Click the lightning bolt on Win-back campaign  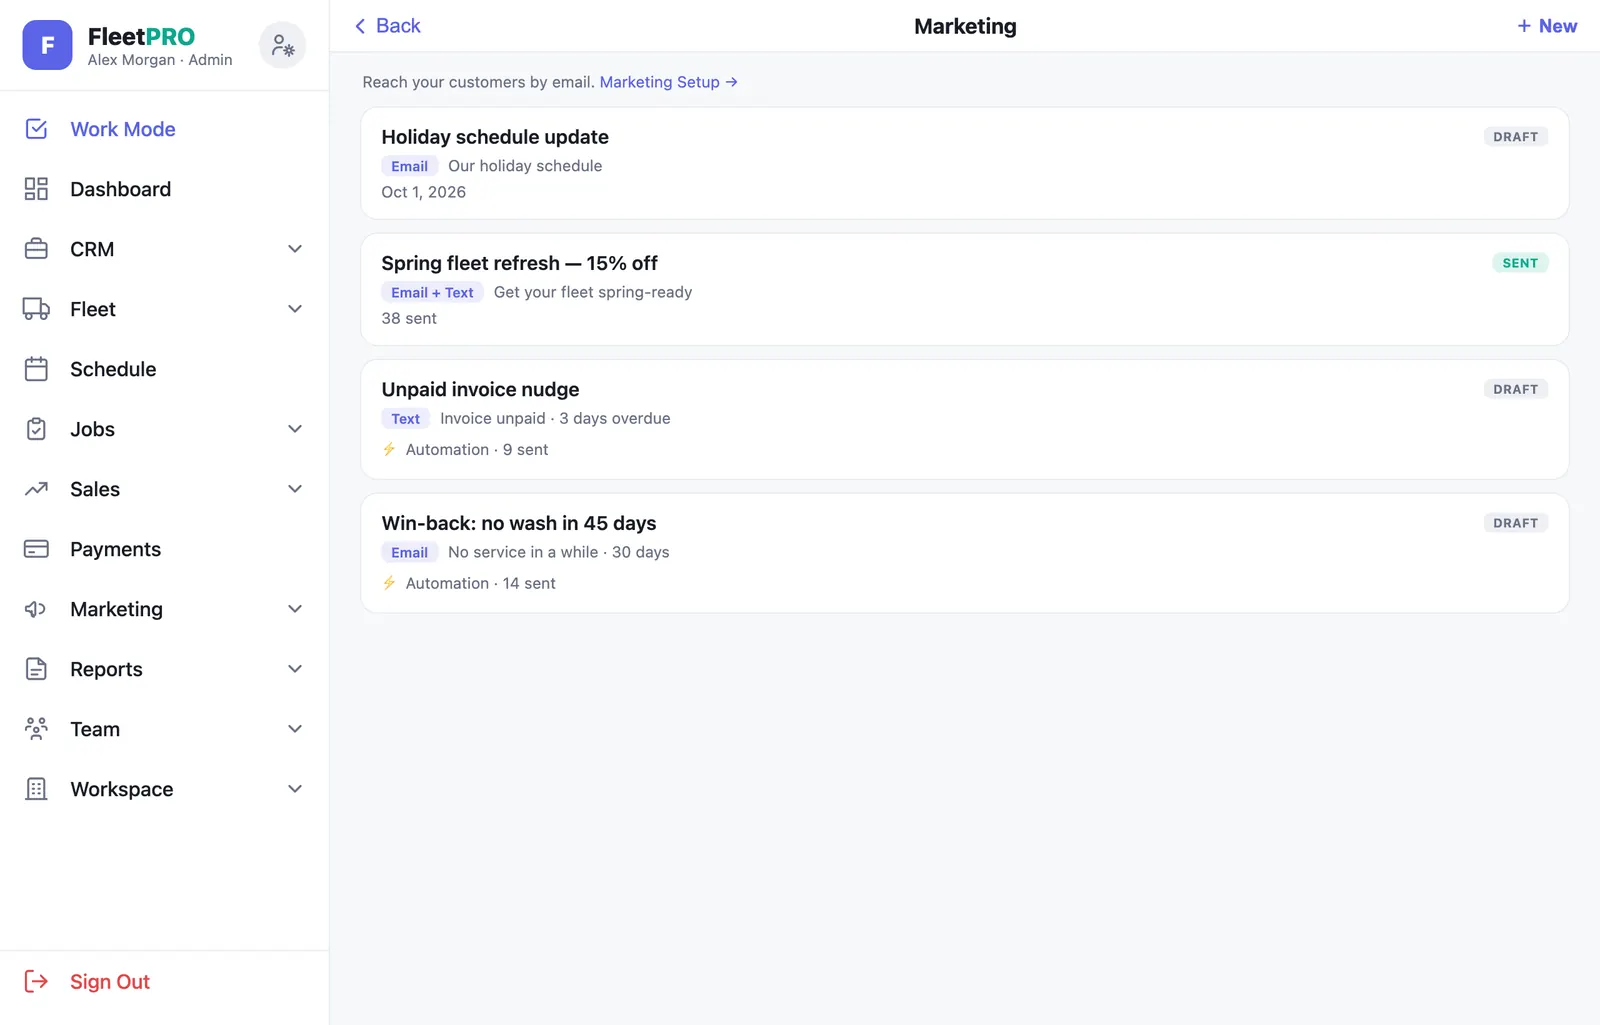coord(389,583)
